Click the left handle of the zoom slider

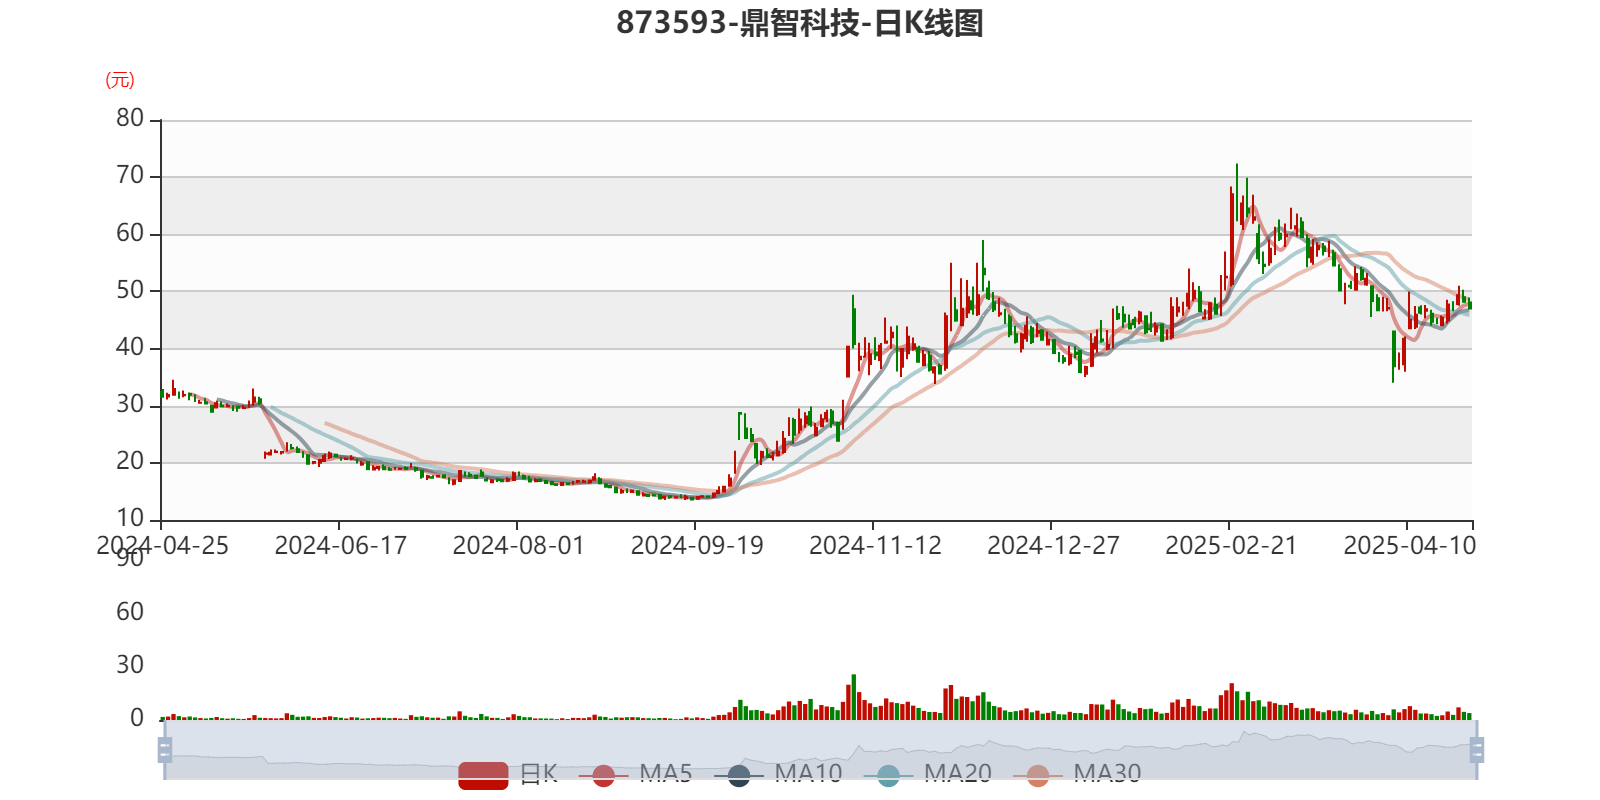(x=163, y=749)
